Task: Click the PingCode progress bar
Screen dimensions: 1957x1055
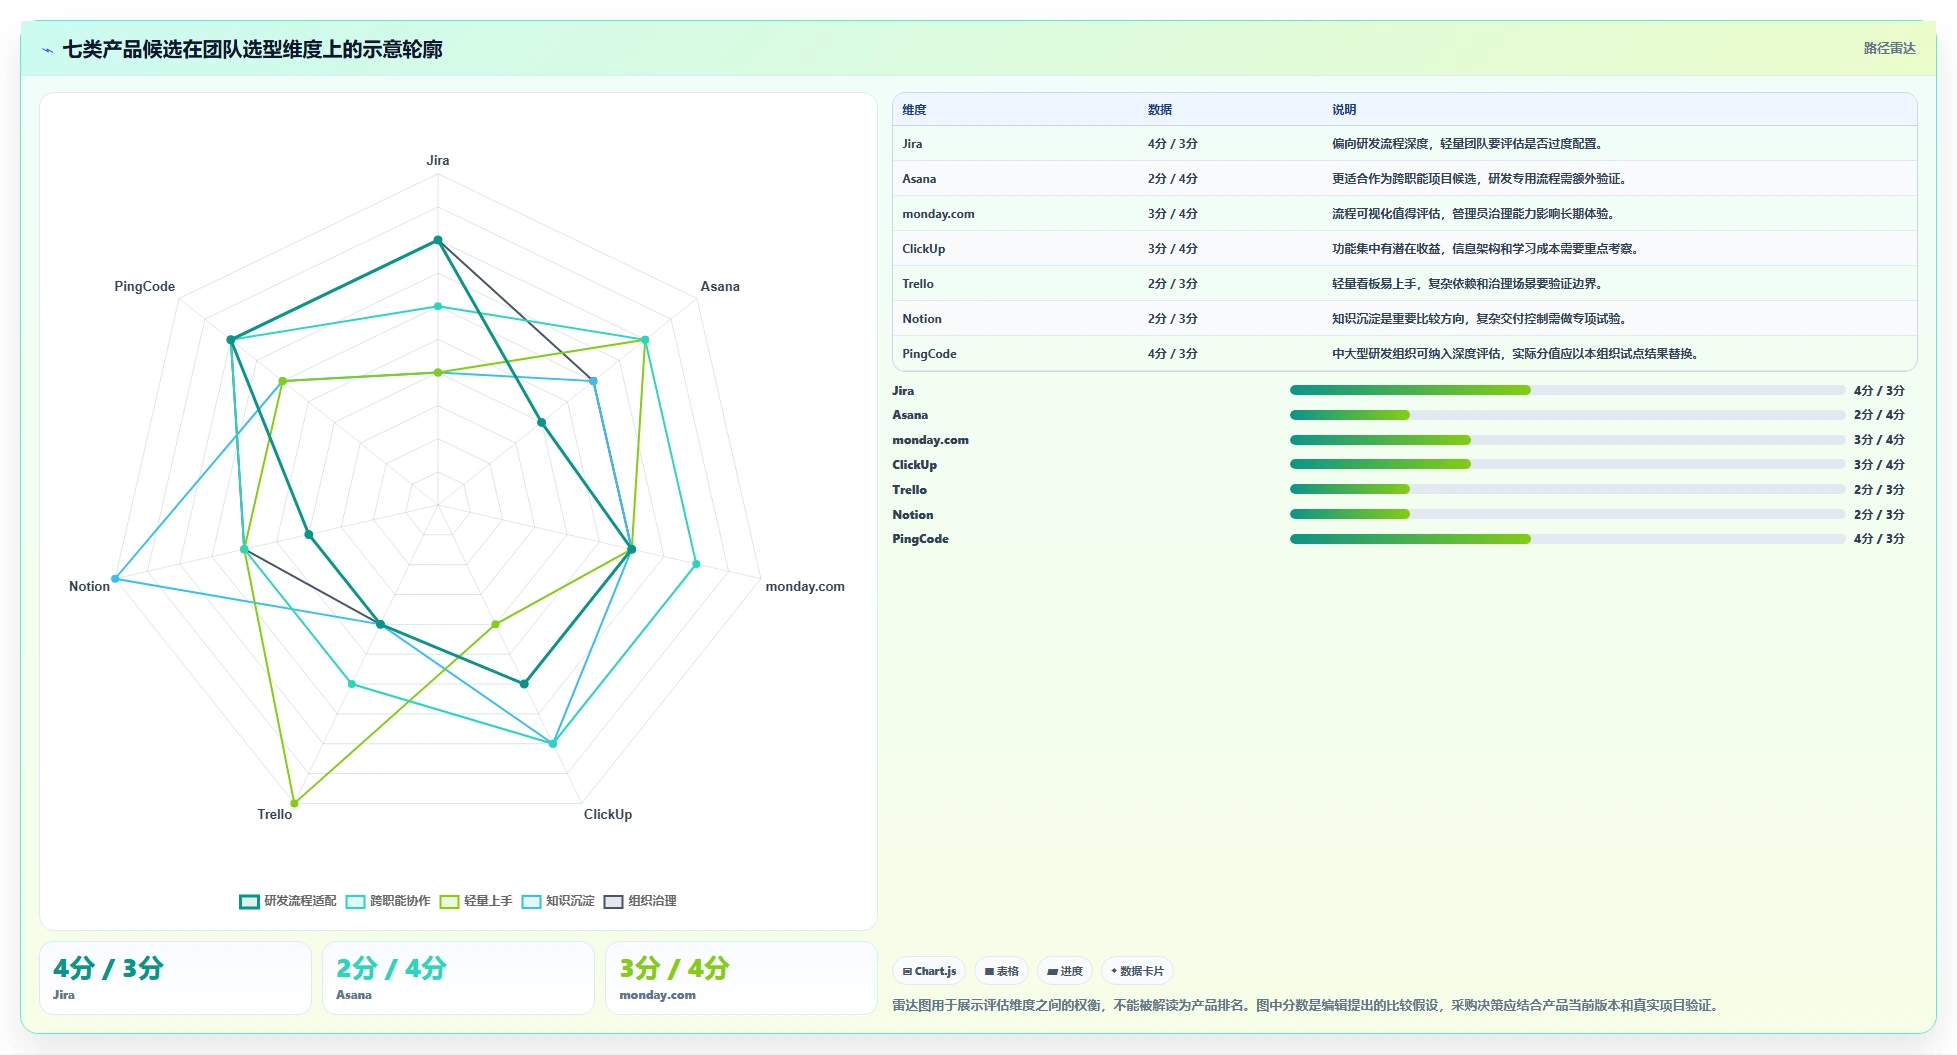Action: [x=1567, y=539]
